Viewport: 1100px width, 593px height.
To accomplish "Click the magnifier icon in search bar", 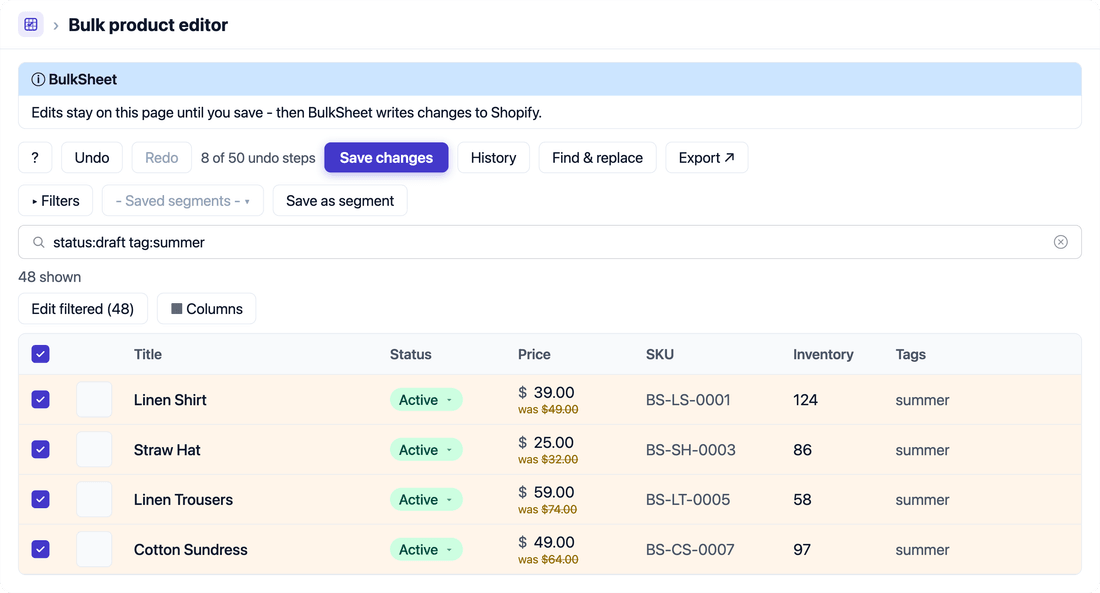I will [x=39, y=242].
